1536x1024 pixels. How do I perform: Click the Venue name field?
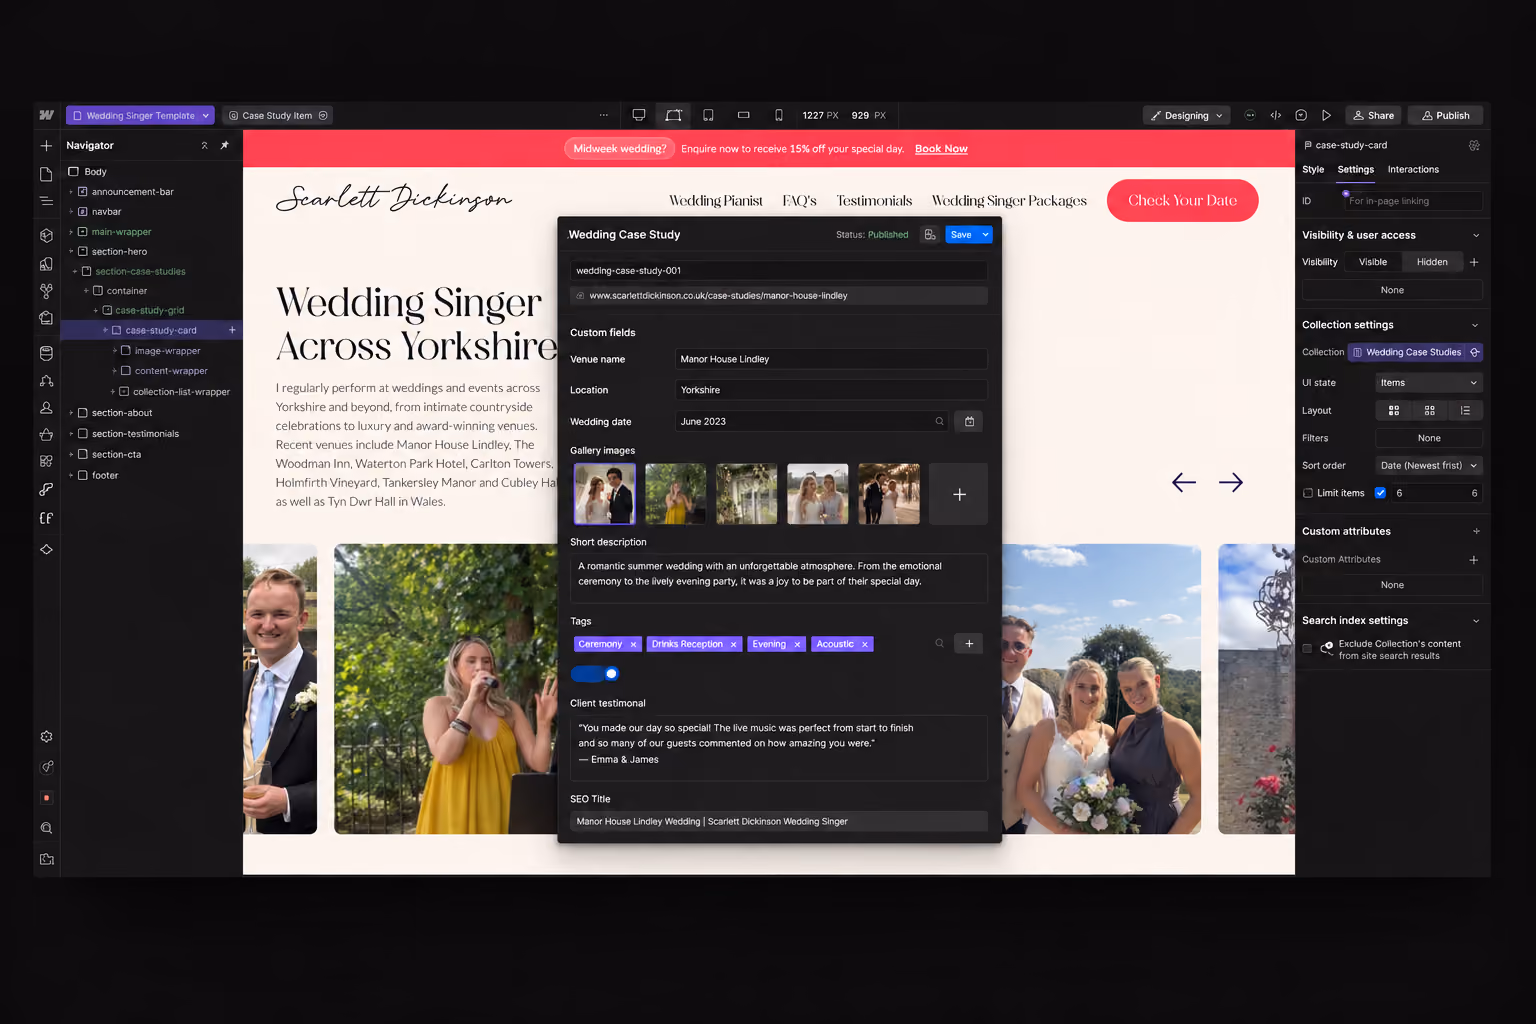tap(831, 359)
